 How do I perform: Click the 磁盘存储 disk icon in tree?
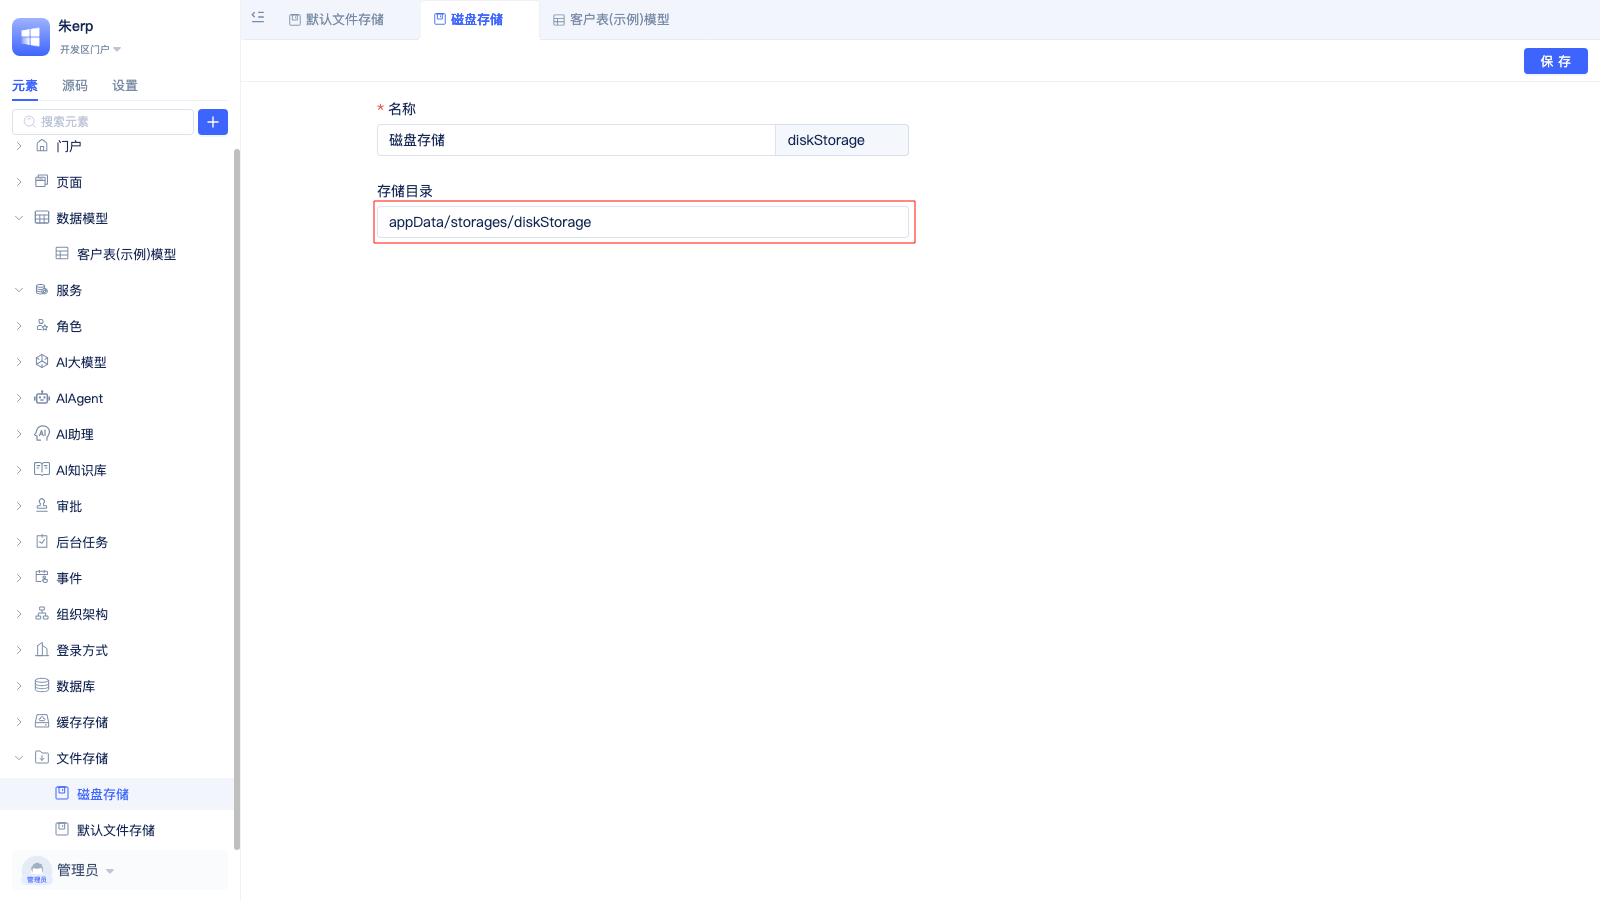(x=62, y=794)
